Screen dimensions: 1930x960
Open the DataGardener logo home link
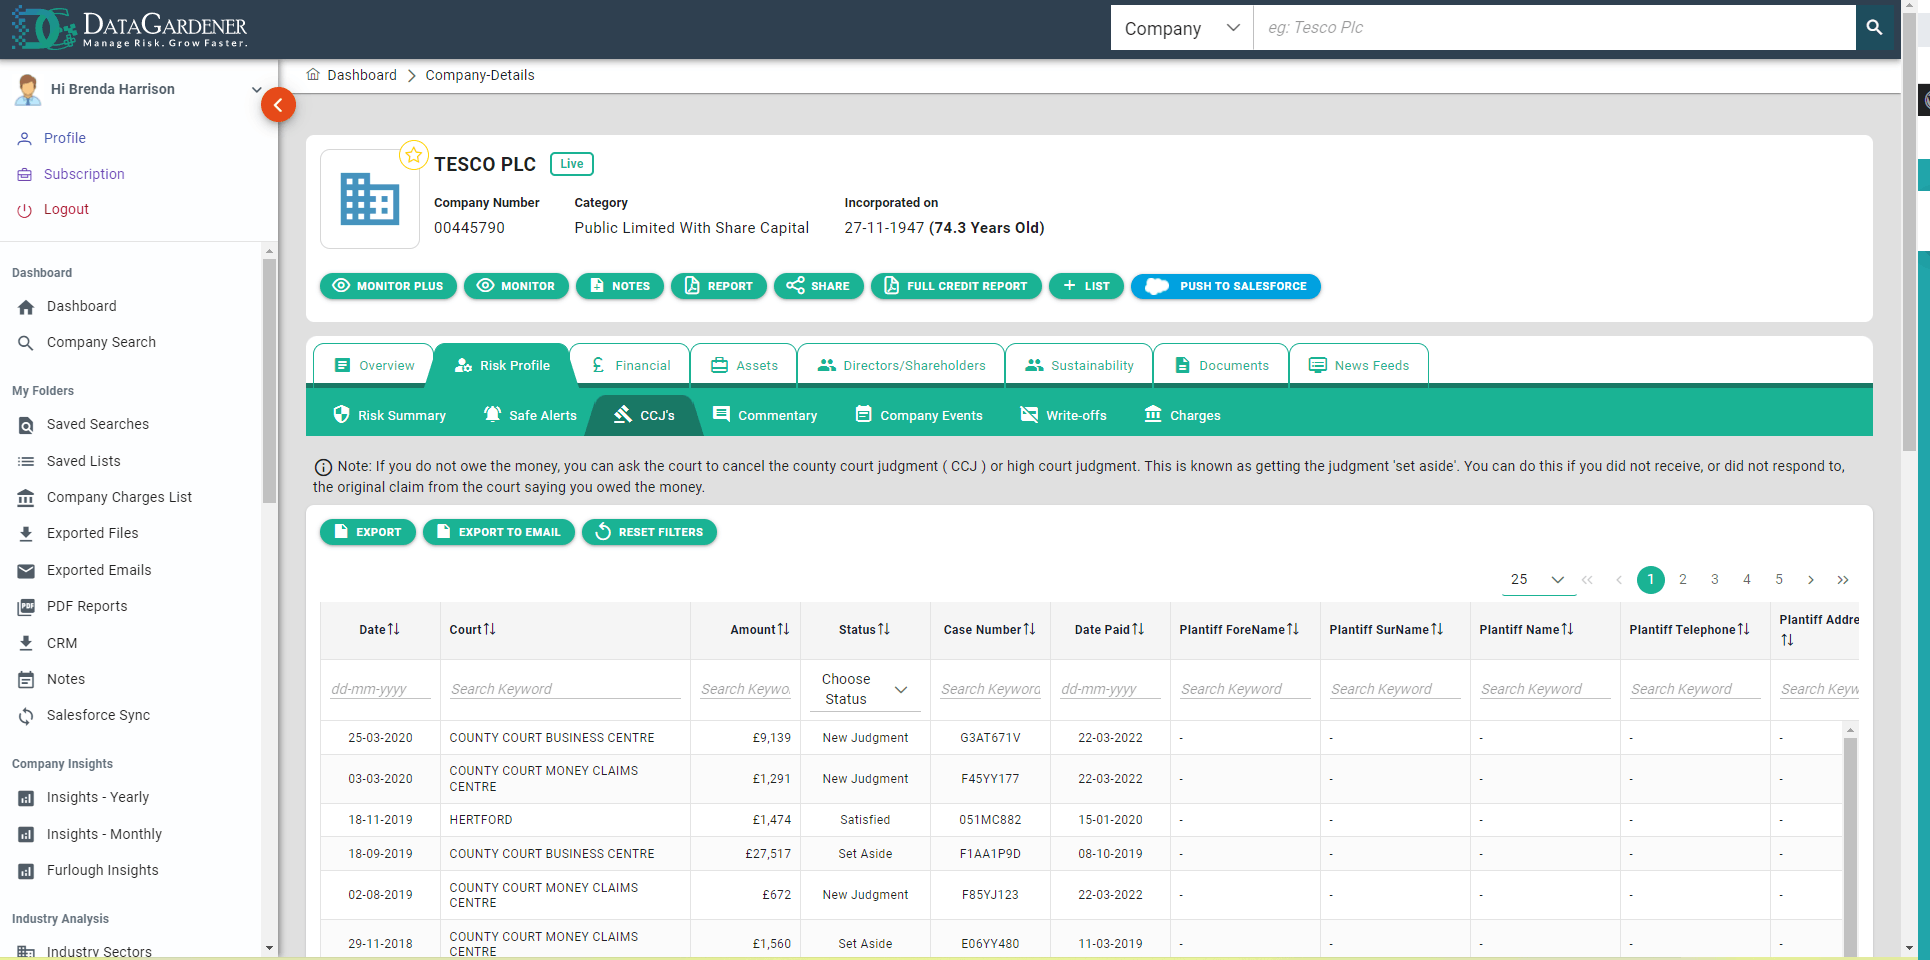[x=130, y=29]
